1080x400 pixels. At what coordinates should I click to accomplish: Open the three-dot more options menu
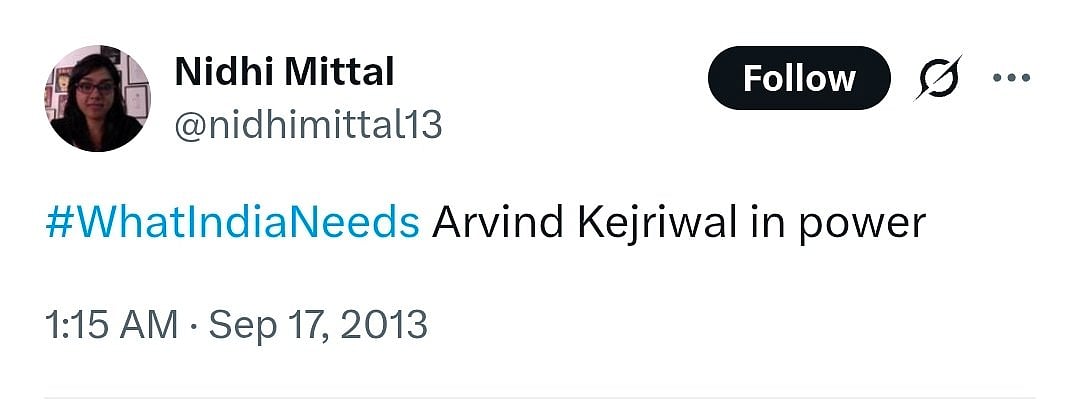[1011, 78]
